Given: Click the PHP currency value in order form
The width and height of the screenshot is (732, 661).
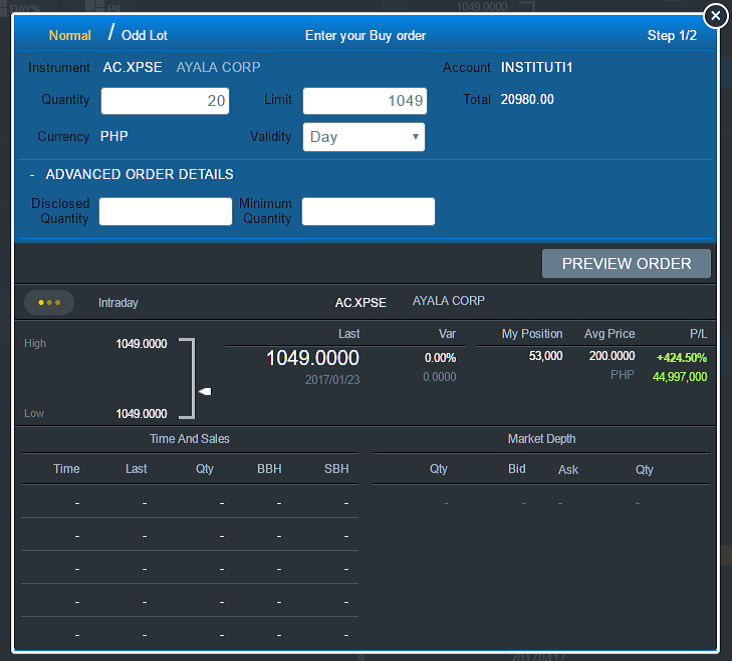Looking at the screenshot, I should pos(114,136).
